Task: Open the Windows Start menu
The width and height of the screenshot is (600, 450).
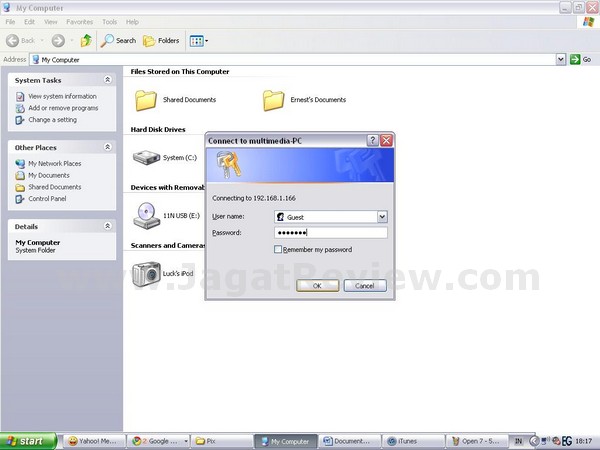Action: 28,441
